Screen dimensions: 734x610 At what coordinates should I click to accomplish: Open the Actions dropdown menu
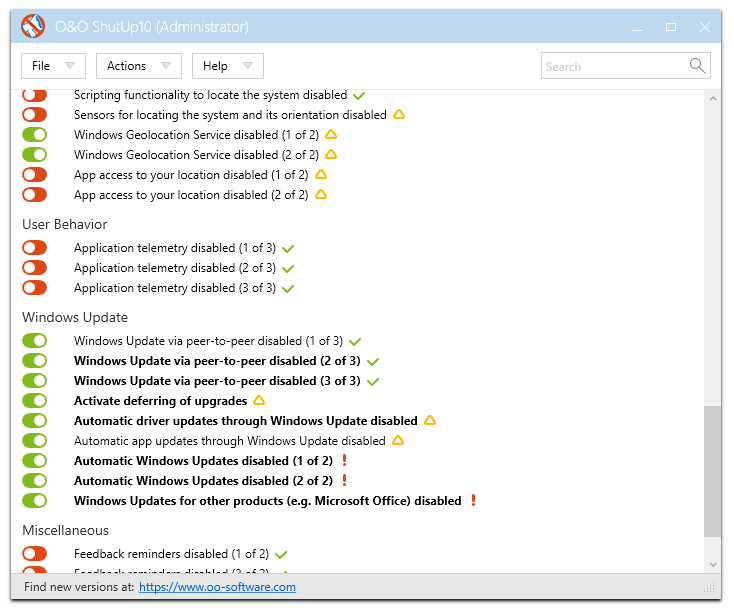139,66
